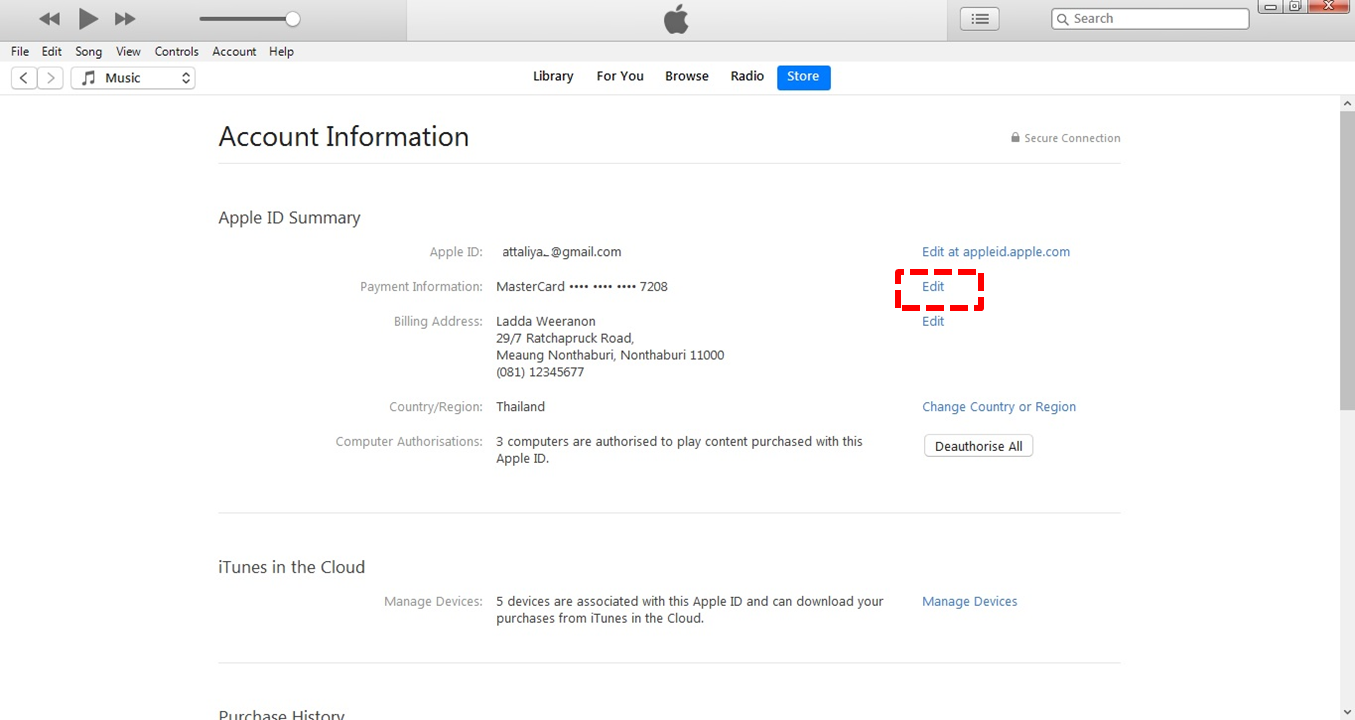
Task: Click the music note icon in media picker
Action: coord(89,78)
